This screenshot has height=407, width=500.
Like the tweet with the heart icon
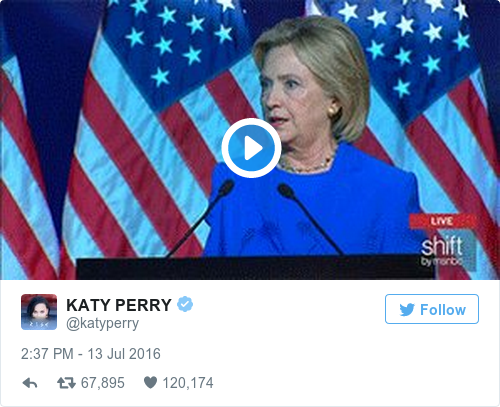[150, 382]
